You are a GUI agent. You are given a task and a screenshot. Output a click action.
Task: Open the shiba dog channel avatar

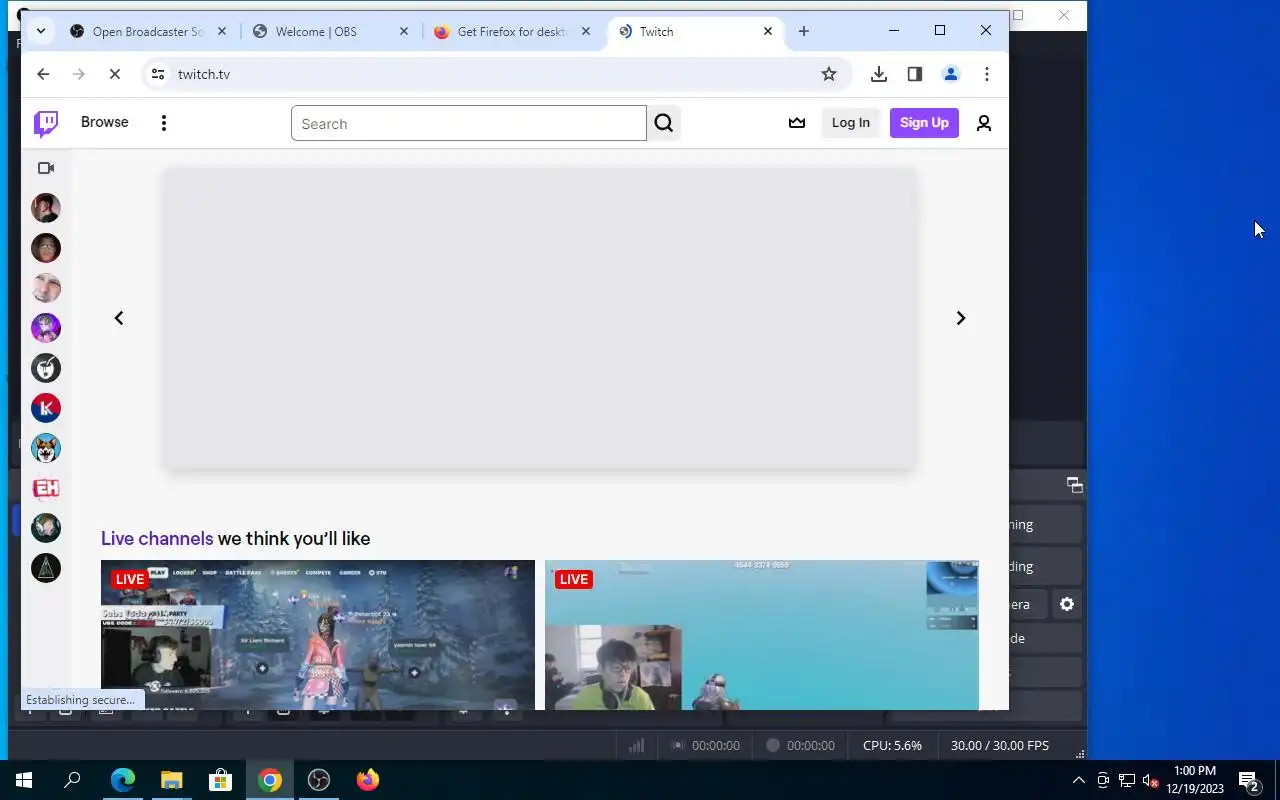(46, 448)
